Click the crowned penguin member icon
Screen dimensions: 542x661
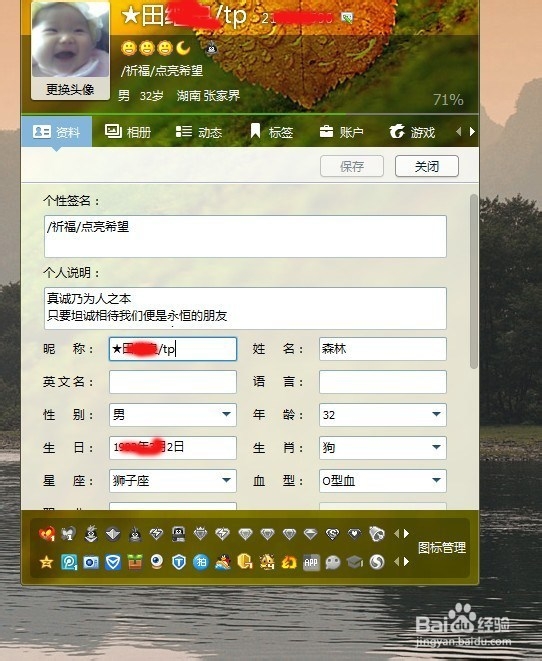coord(91,534)
